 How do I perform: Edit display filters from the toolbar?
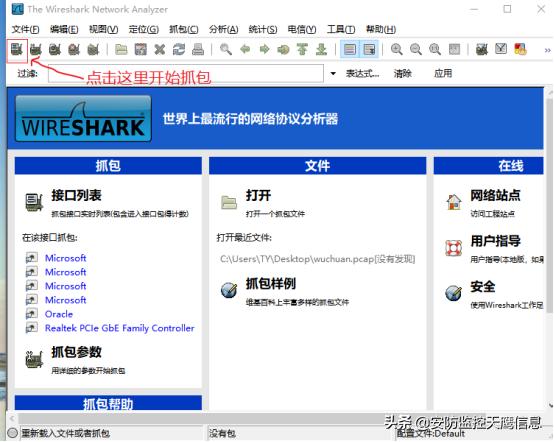[501, 49]
